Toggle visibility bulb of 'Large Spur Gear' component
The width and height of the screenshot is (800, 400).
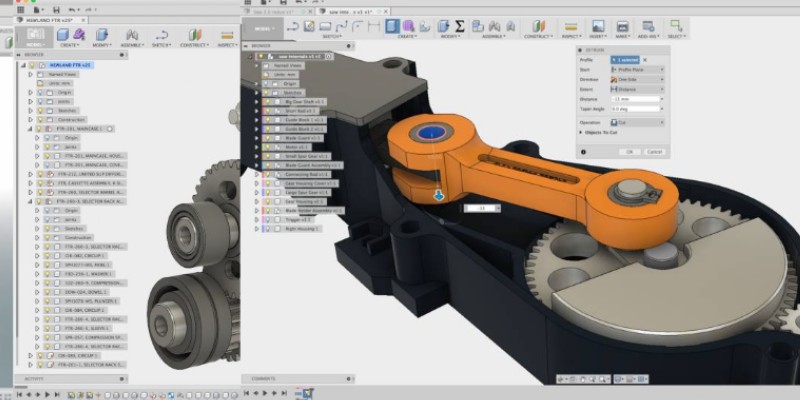pos(266,193)
